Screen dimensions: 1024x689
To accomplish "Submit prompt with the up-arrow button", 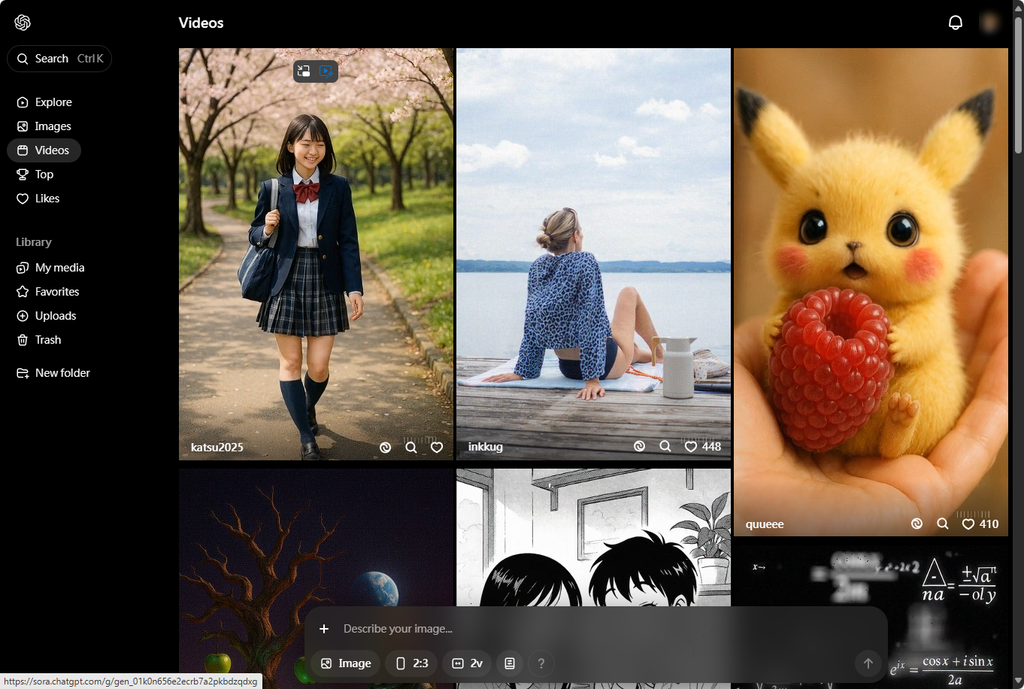I will (x=868, y=664).
